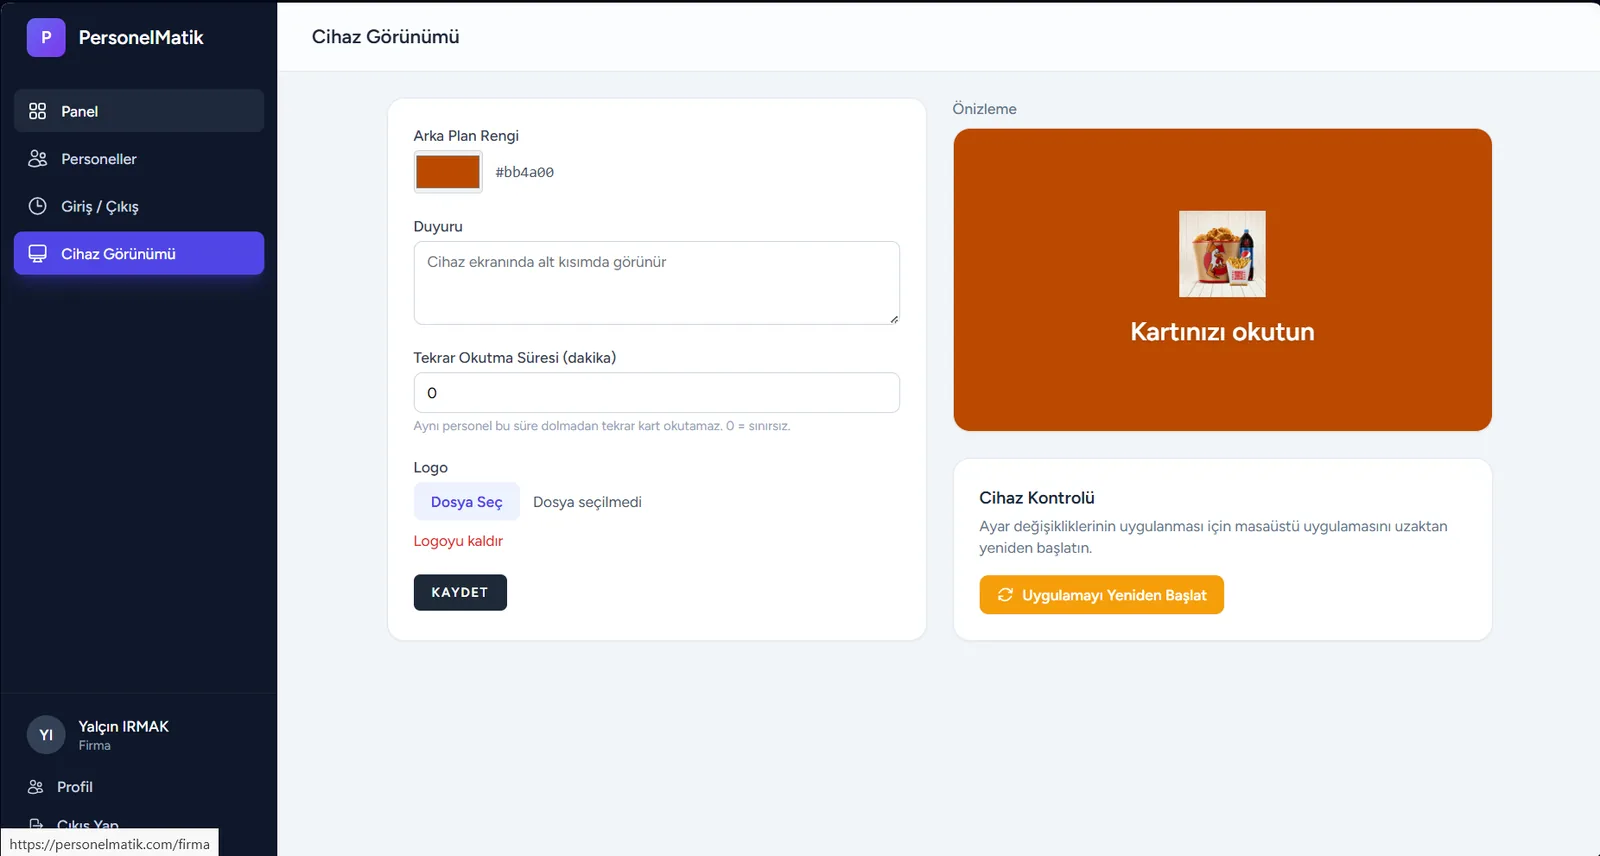
Task: Click the Dosya Seç file button
Action: click(x=467, y=502)
